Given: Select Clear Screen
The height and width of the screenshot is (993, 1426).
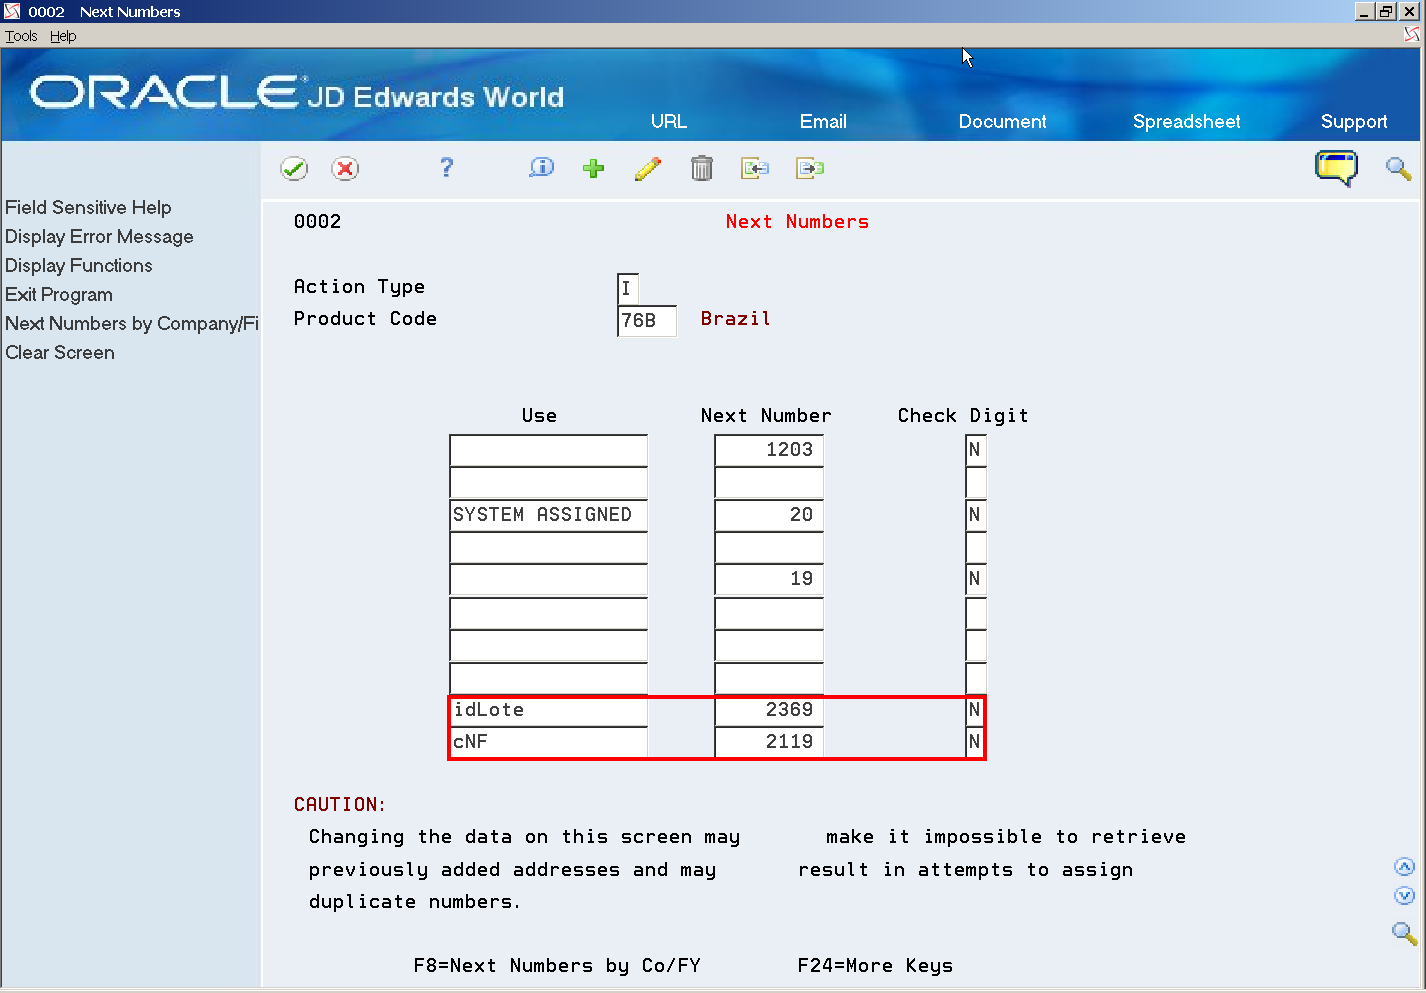Looking at the screenshot, I should [x=59, y=352].
